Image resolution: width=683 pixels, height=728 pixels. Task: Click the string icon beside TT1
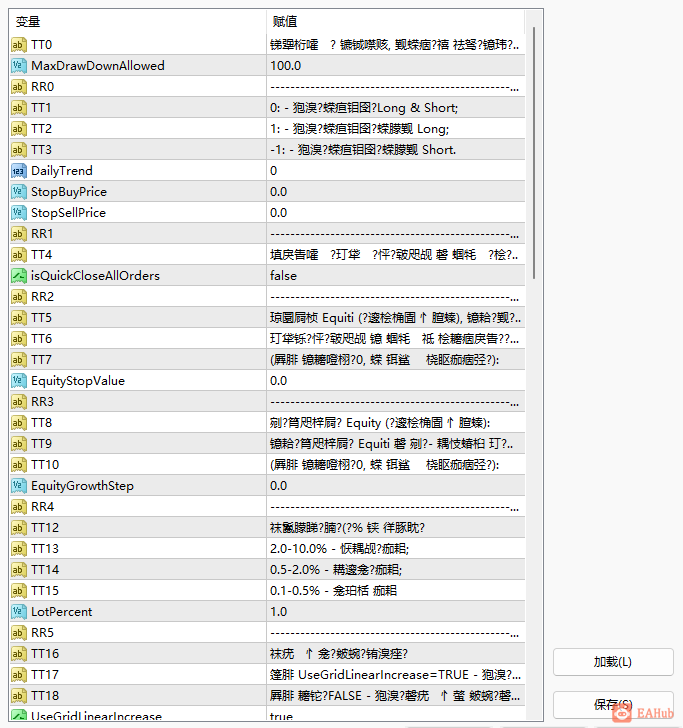(19, 108)
